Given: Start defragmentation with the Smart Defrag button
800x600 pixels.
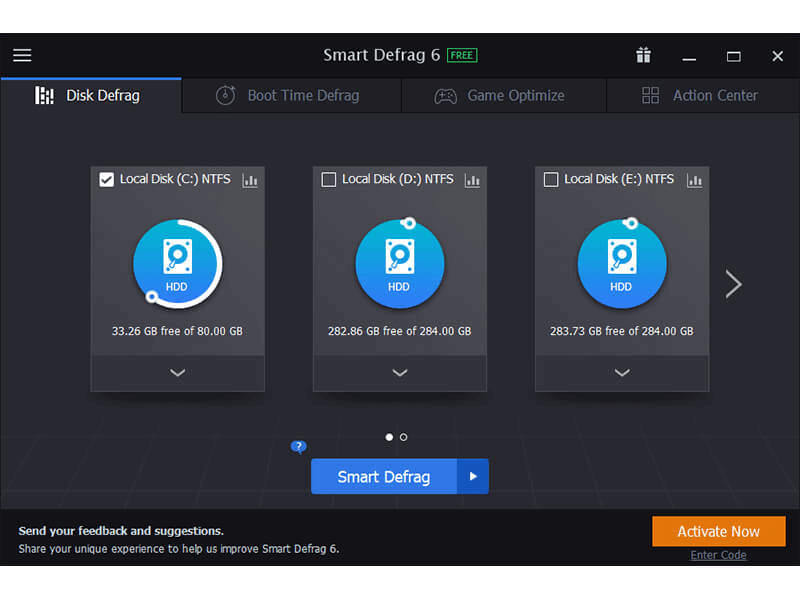Looking at the screenshot, I should tap(384, 477).
